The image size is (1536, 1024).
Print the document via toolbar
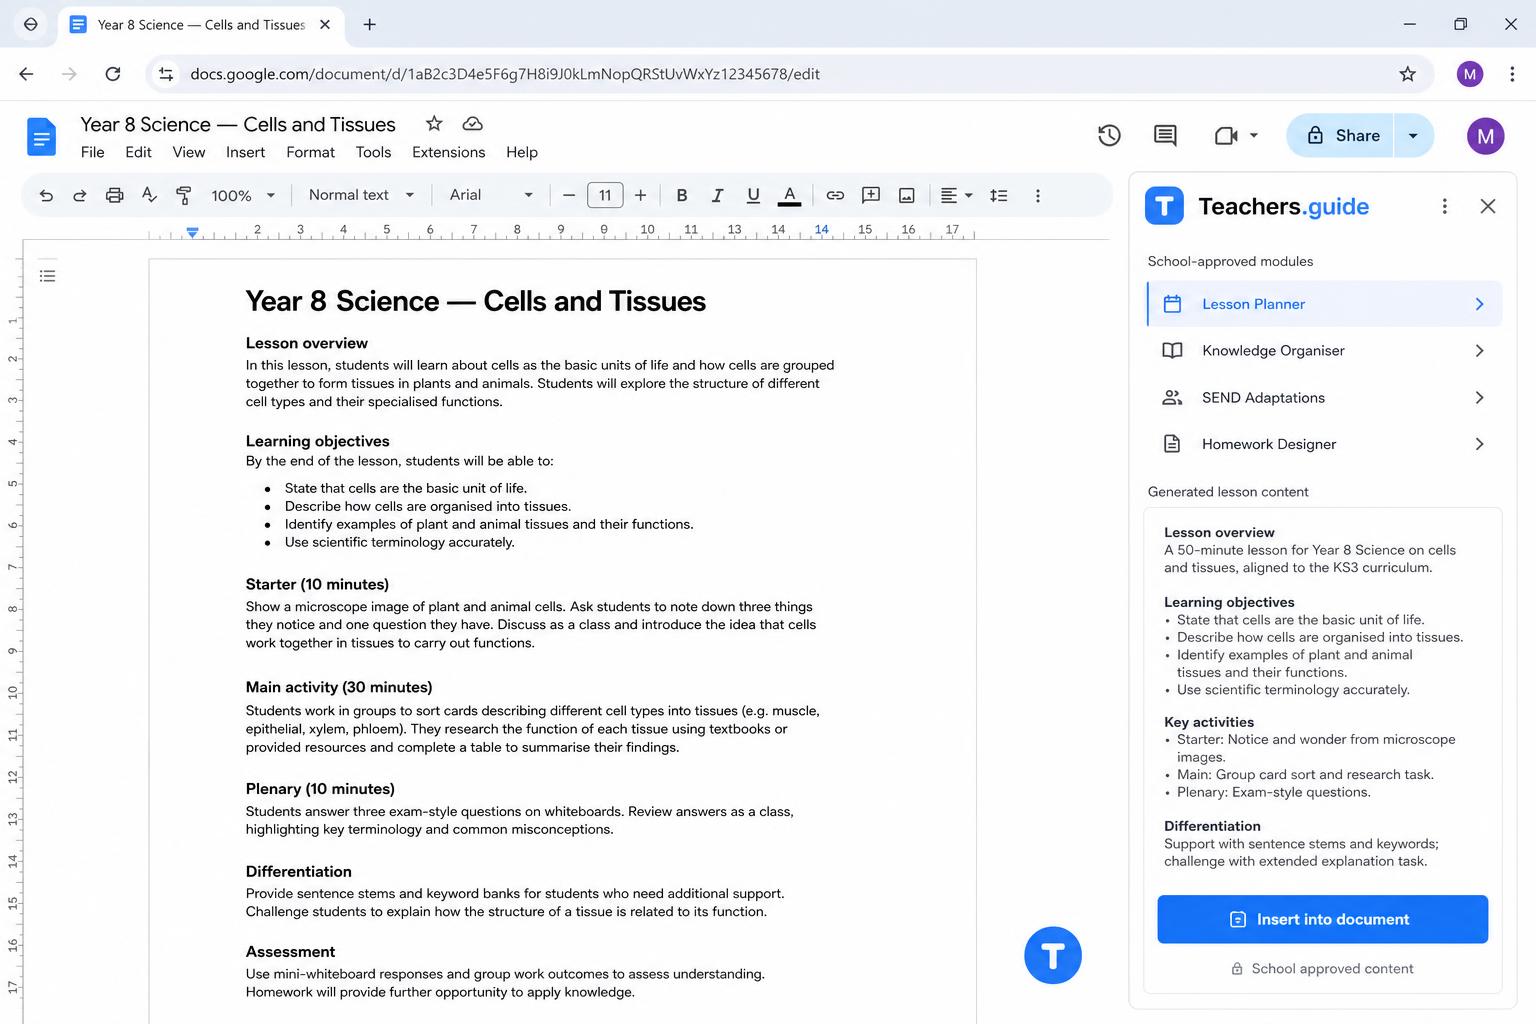pos(115,196)
